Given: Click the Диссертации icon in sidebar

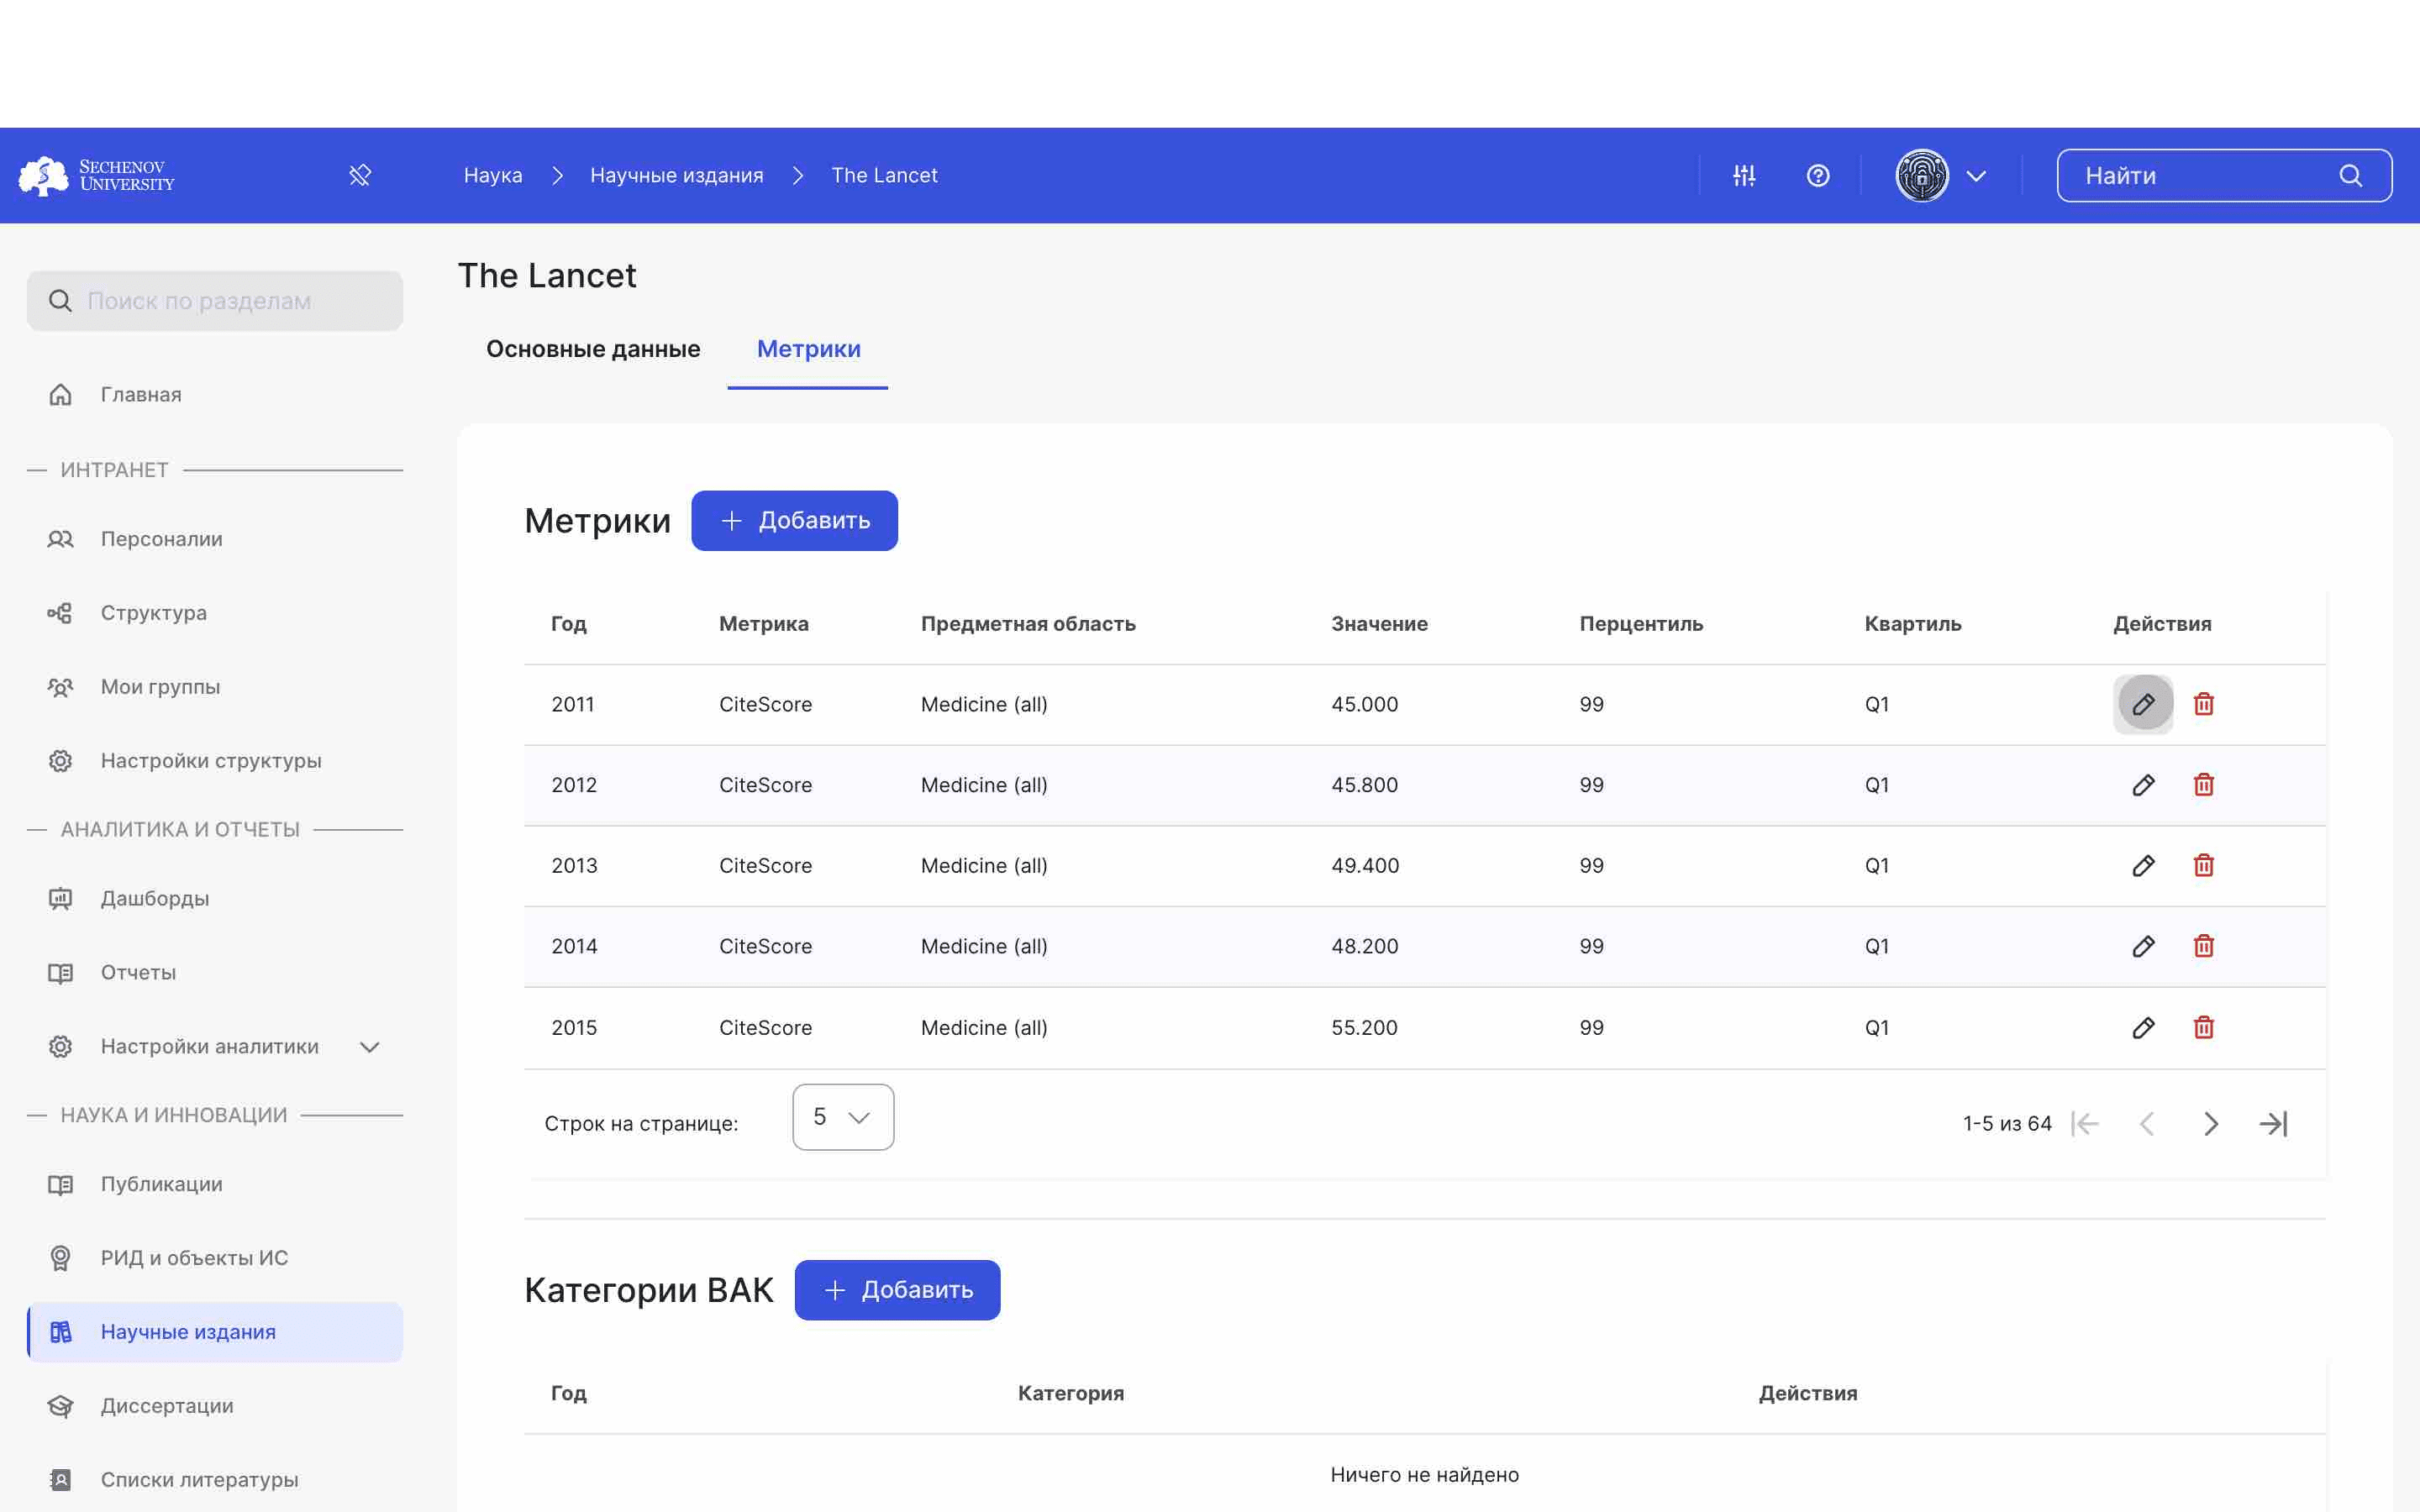Looking at the screenshot, I should [x=60, y=1406].
